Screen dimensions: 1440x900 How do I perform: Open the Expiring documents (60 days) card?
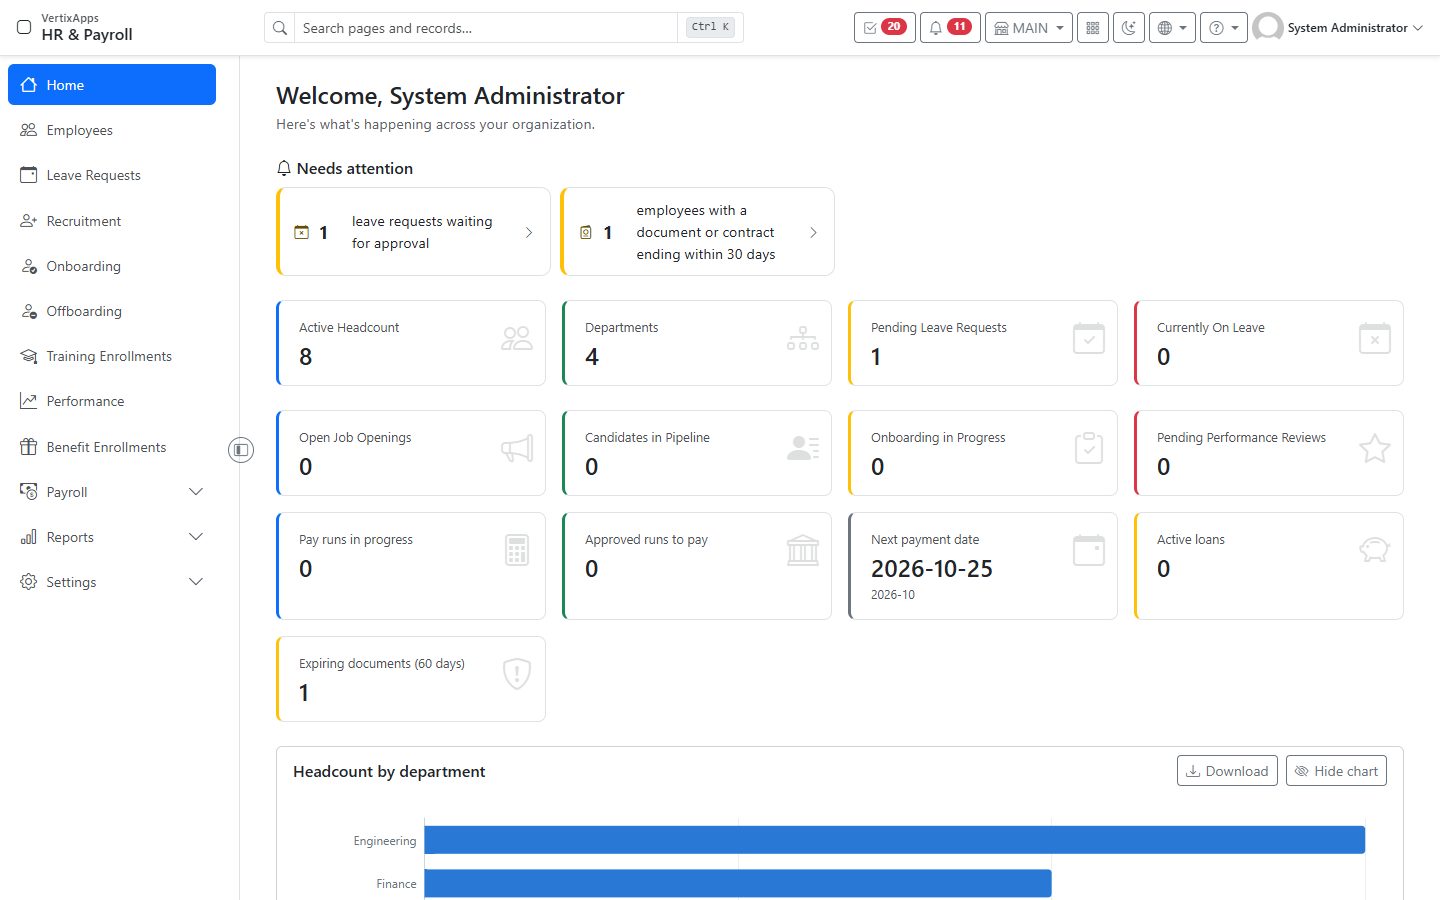pyautogui.click(x=411, y=679)
